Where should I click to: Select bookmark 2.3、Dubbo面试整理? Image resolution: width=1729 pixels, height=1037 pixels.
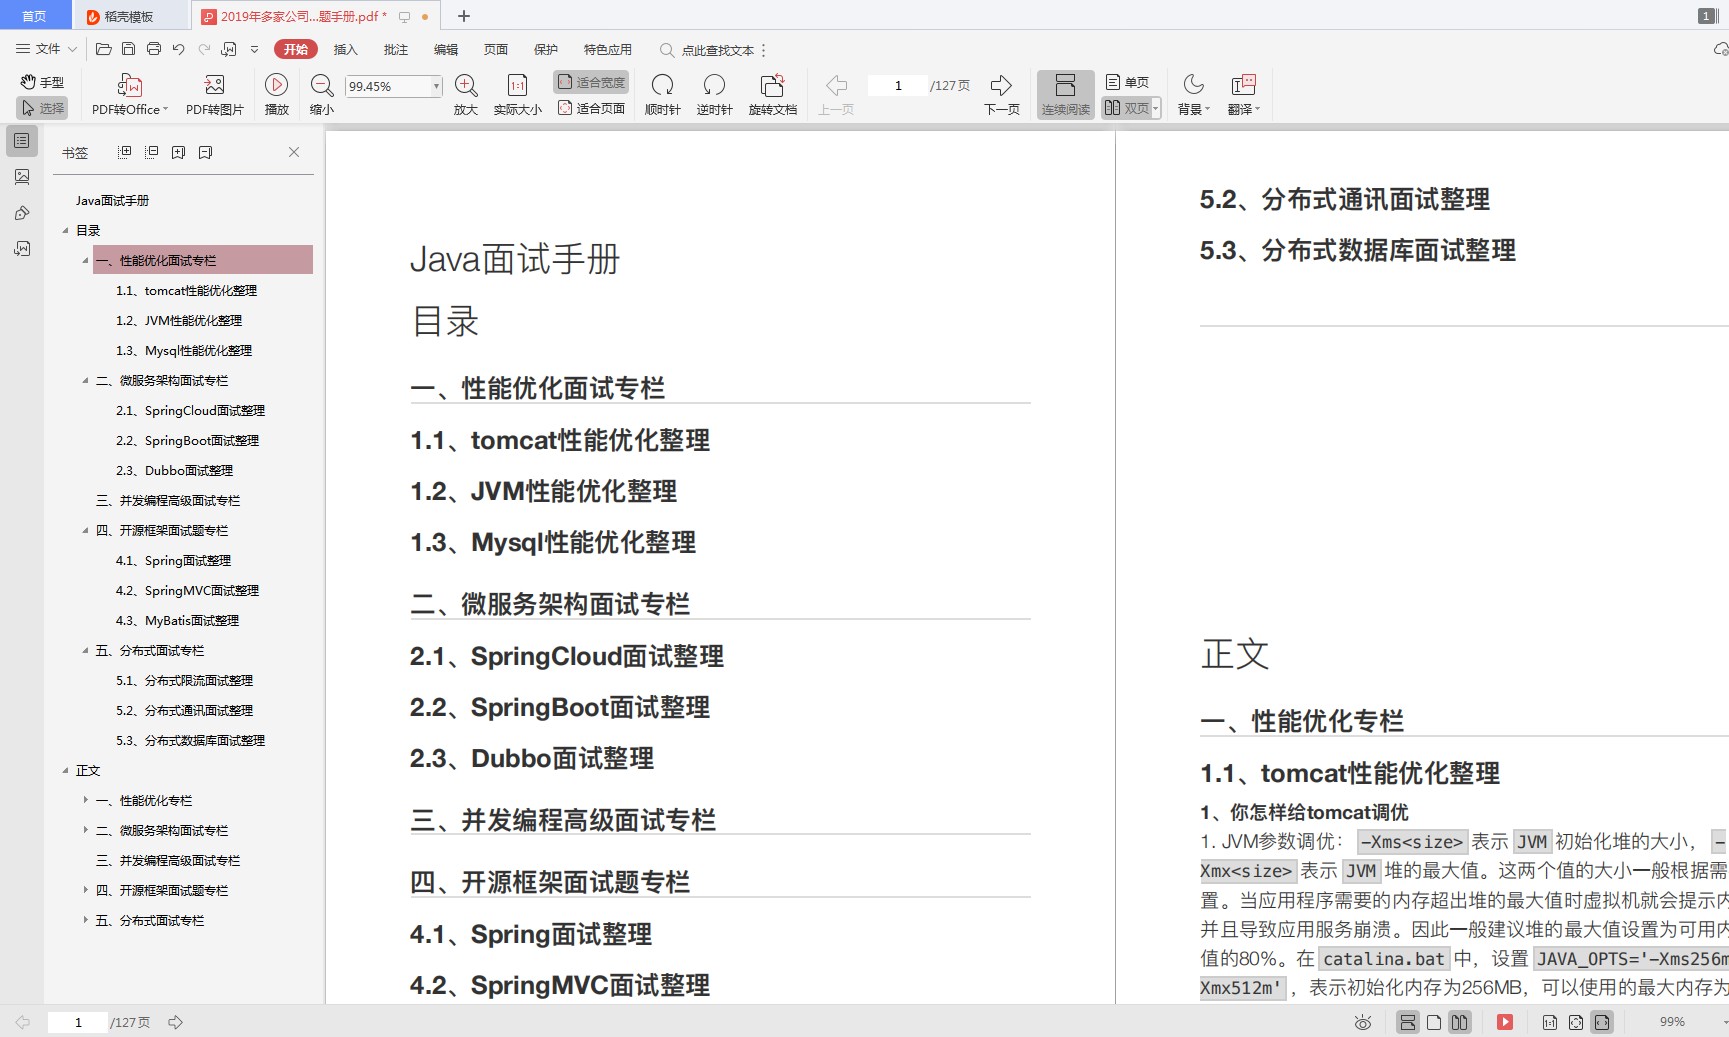point(174,471)
